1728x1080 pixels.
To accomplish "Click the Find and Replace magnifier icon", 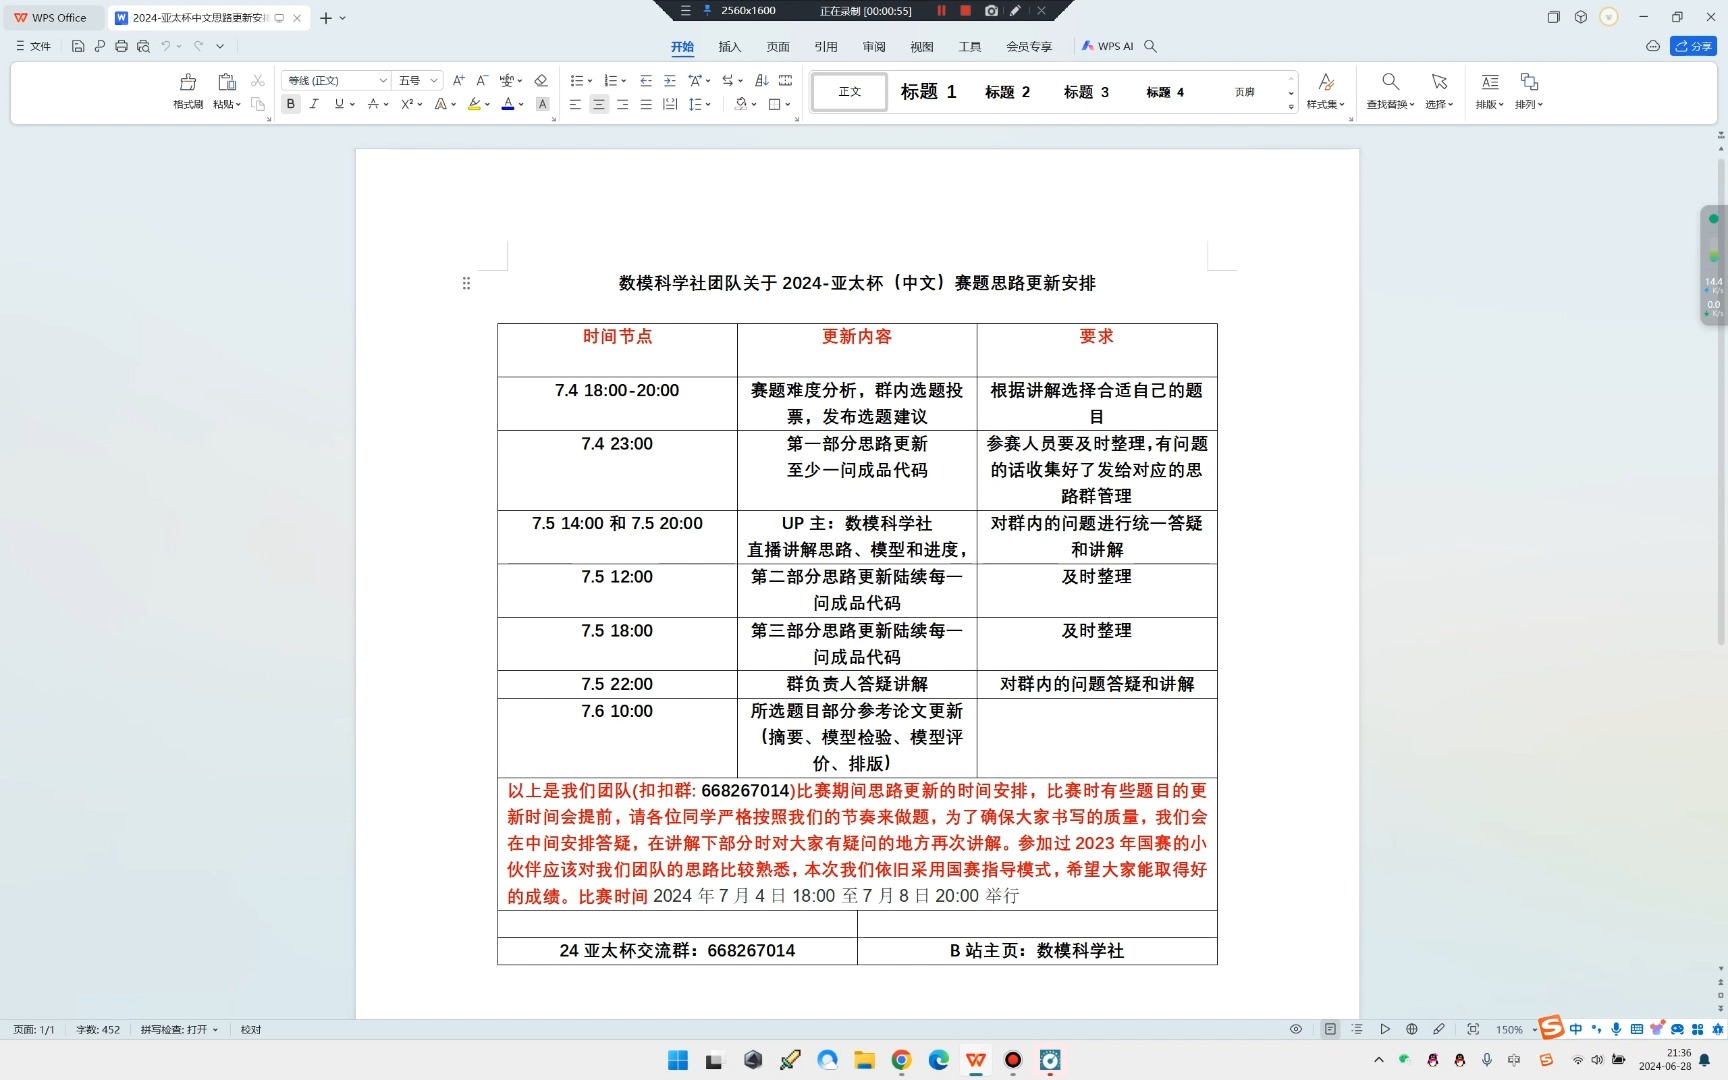I will pyautogui.click(x=1390, y=81).
